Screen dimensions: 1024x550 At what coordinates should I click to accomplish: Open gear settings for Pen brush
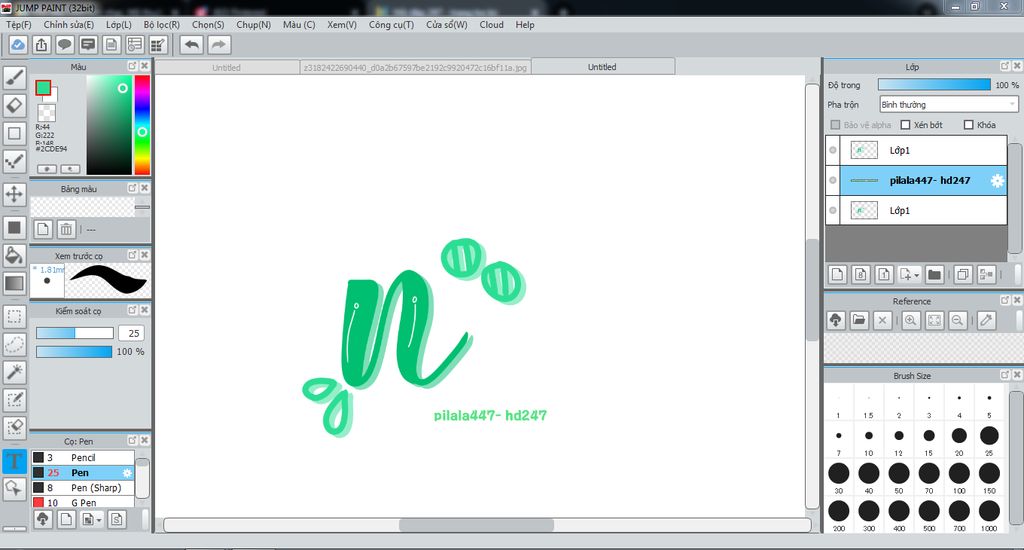pos(127,473)
